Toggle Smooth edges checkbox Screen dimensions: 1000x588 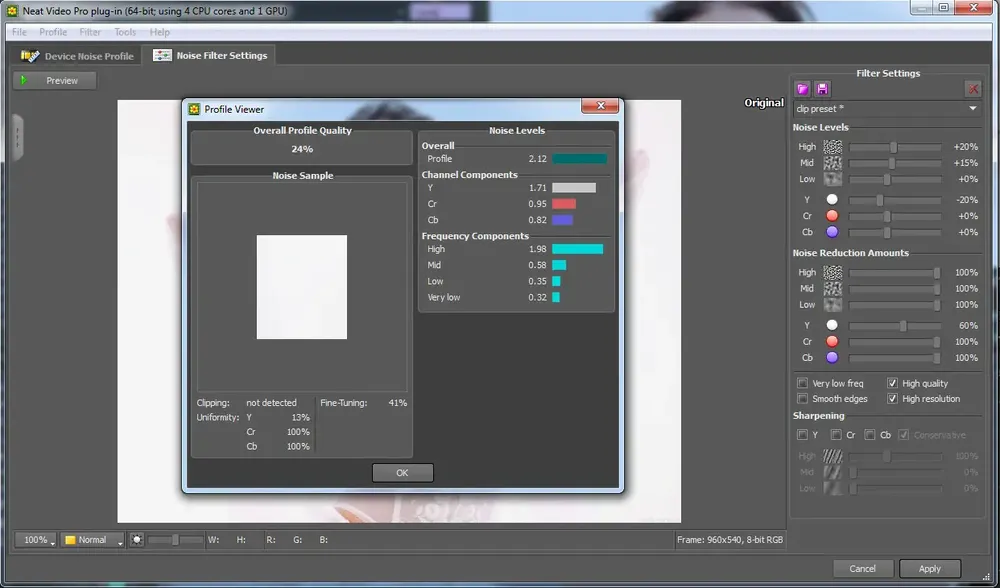pos(802,399)
